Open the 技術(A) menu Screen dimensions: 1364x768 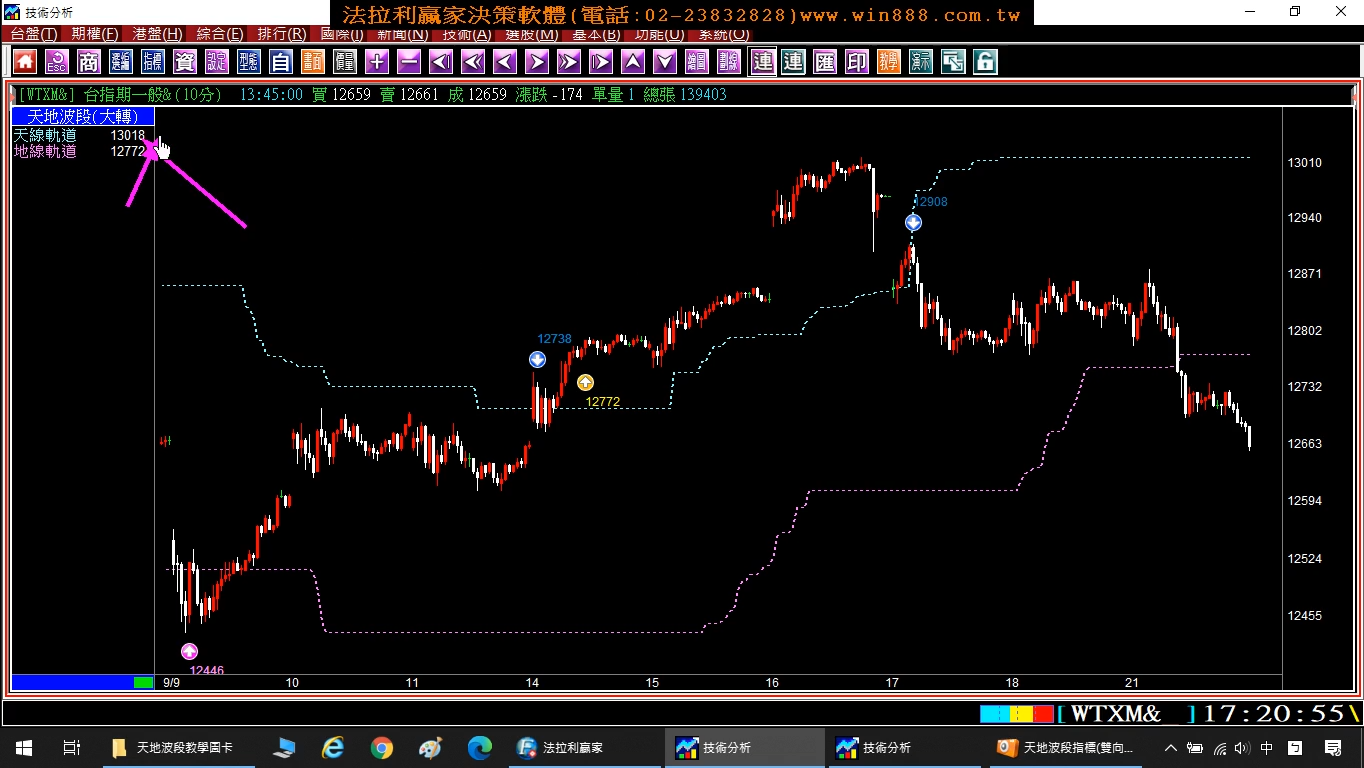pyautogui.click(x=467, y=34)
